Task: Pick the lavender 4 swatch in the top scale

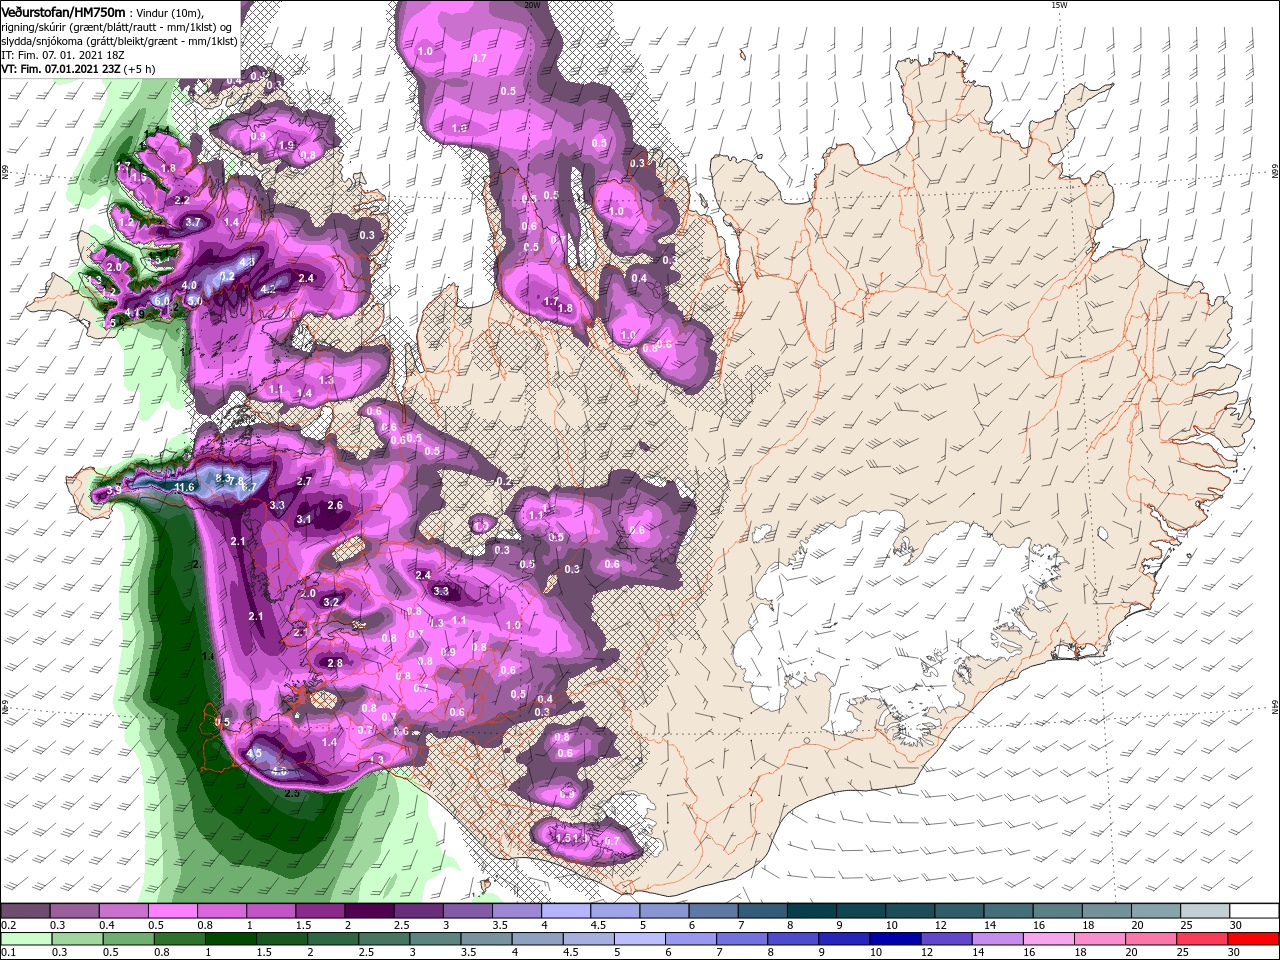Action: (x=564, y=911)
